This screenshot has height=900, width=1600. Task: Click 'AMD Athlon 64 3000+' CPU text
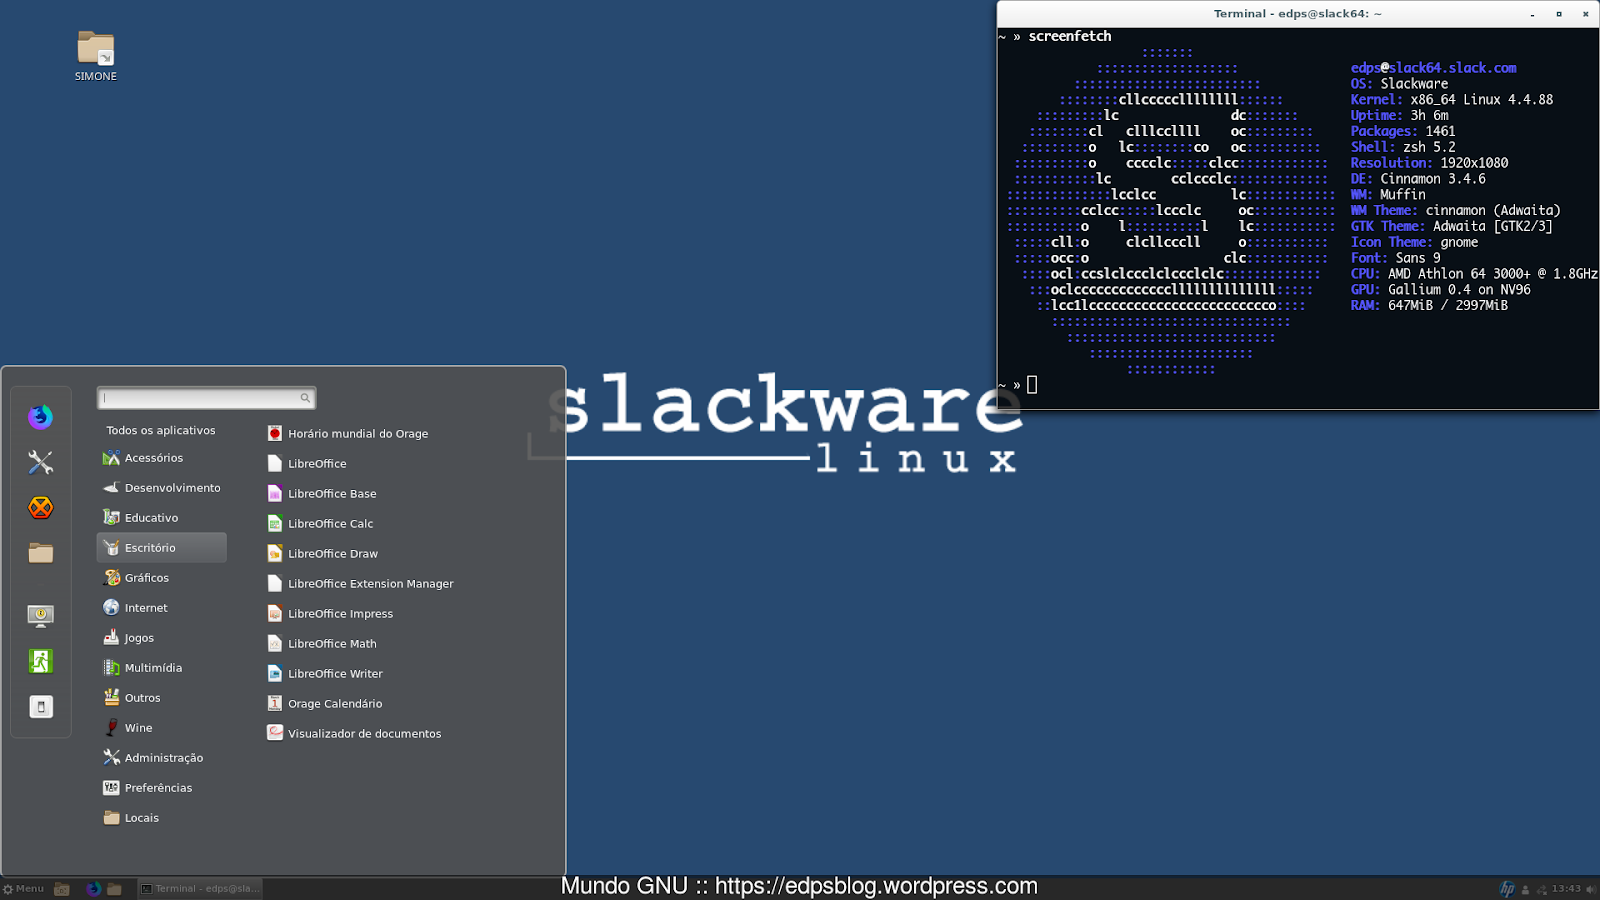click(1459, 274)
